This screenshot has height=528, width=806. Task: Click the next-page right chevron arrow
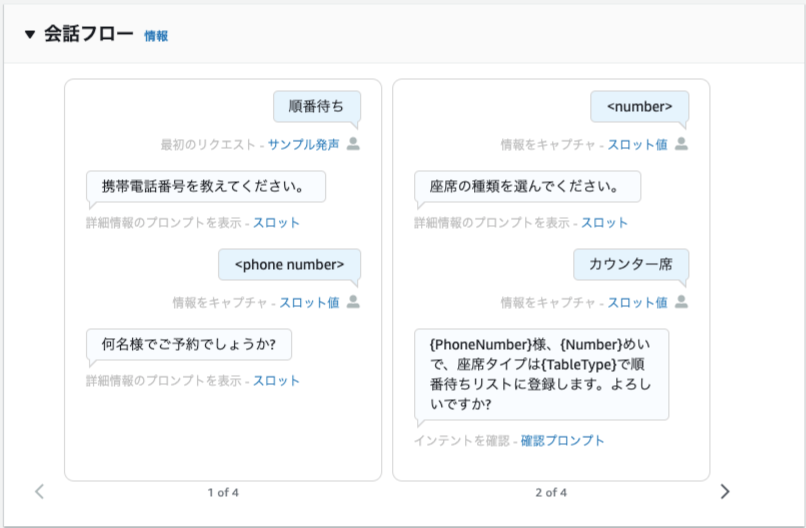pyautogui.click(x=725, y=491)
